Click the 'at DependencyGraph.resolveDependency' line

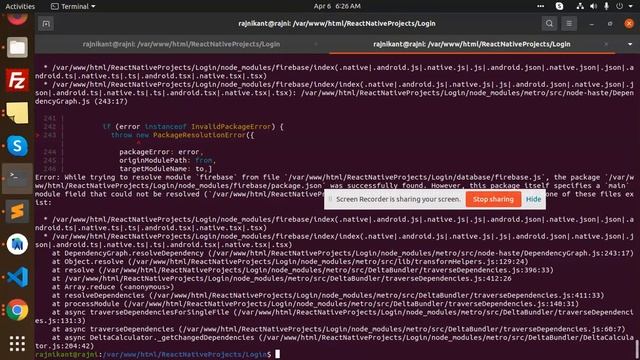343,253
